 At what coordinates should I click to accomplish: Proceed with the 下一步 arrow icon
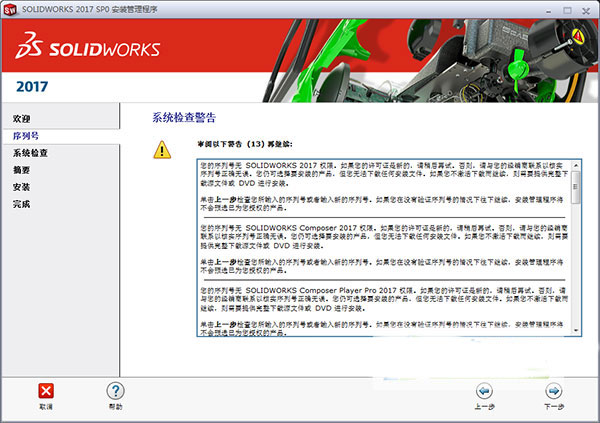coord(554,391)
